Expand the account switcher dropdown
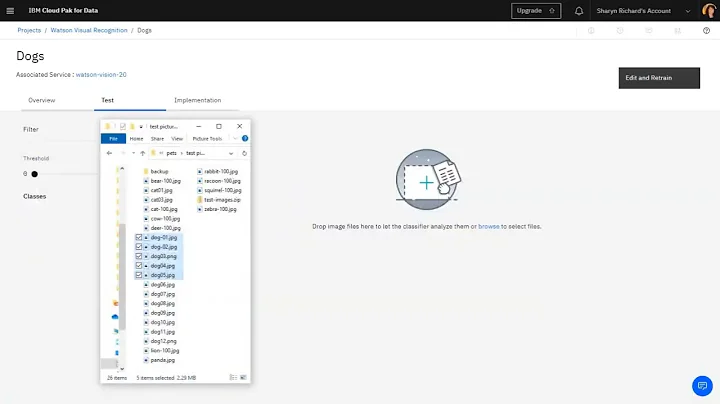Screen dimensions: 720x404 (688, 11)
